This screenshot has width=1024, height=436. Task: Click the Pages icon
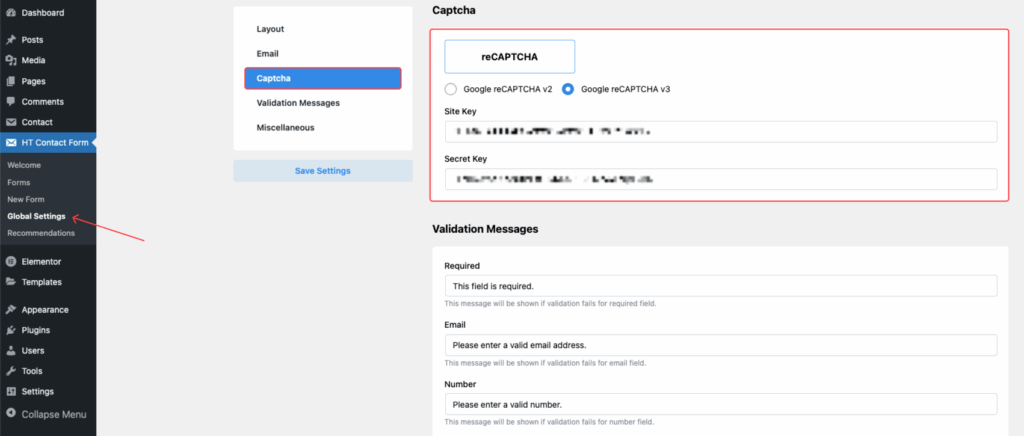tap(11, 81)
